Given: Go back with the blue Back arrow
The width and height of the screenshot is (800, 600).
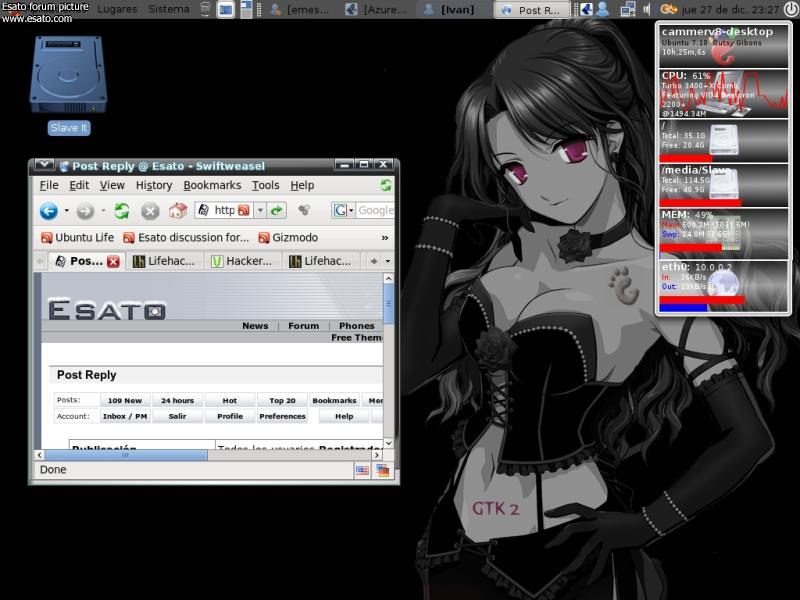Looking at the screenshot, I should click(49, 211).
